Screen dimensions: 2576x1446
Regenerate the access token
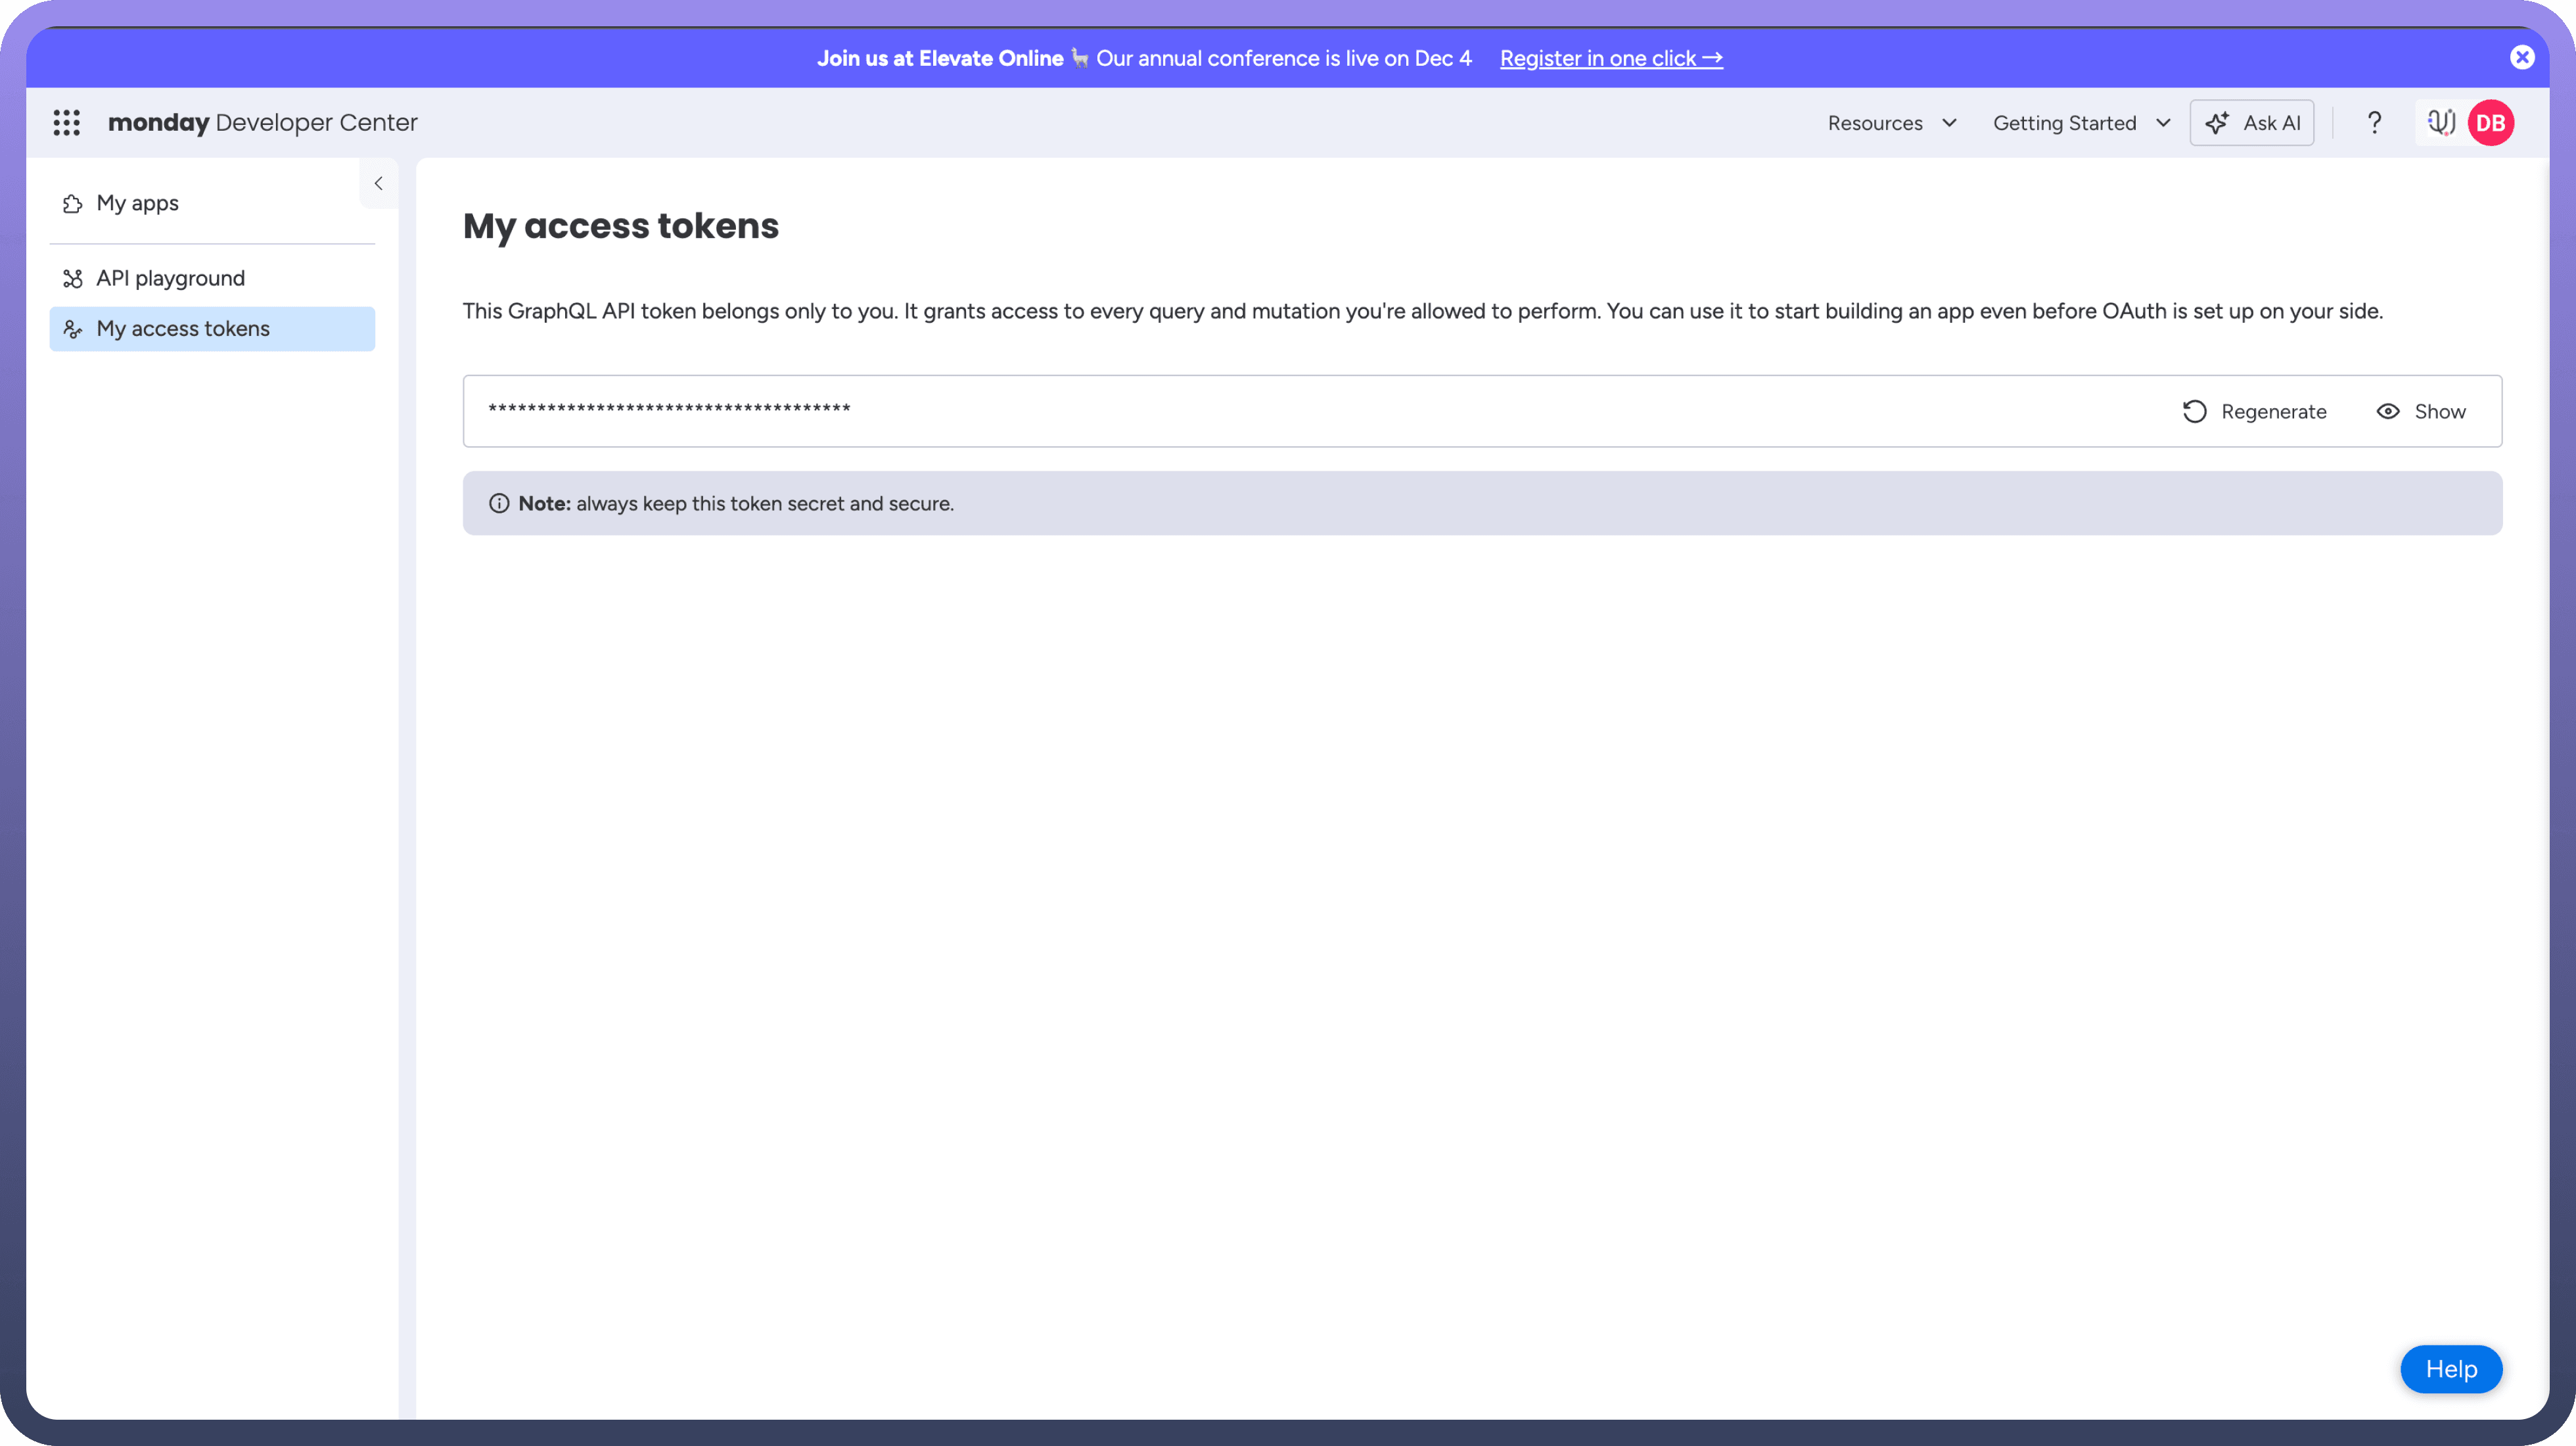point(2254,411)
